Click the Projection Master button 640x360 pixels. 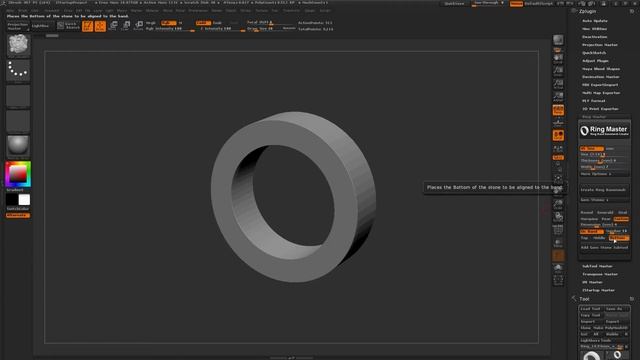[x=18, y=26]
